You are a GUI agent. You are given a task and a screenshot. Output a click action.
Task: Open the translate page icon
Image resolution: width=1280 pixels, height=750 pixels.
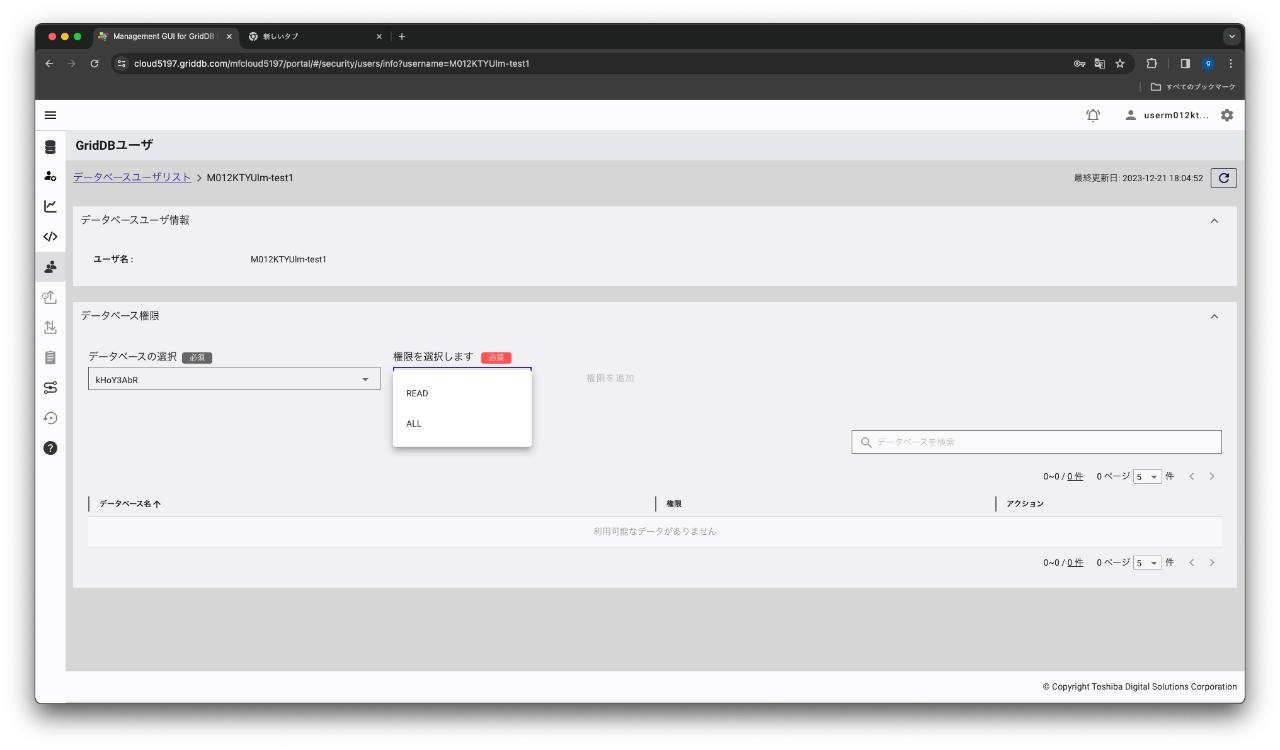(x=1100, y=63)
